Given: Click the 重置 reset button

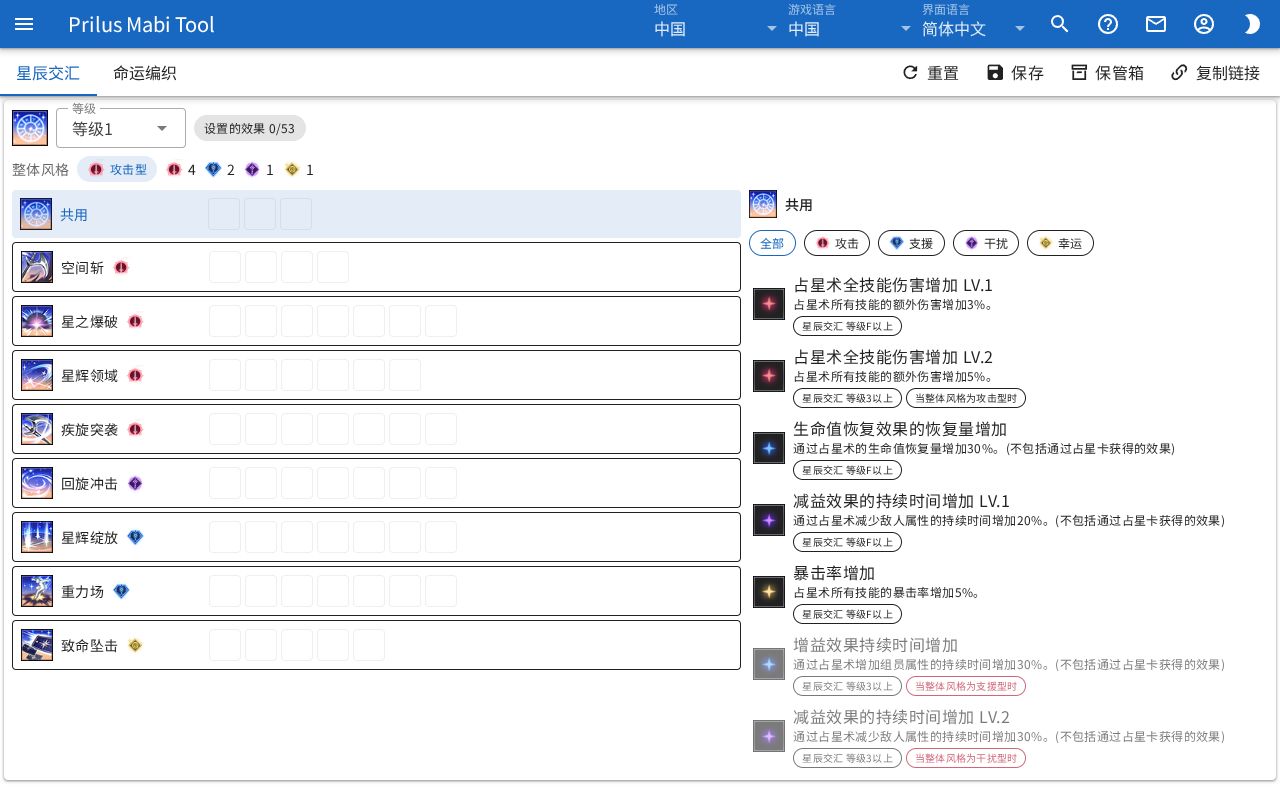Looking at the screenshot, I should pos(930,73).
